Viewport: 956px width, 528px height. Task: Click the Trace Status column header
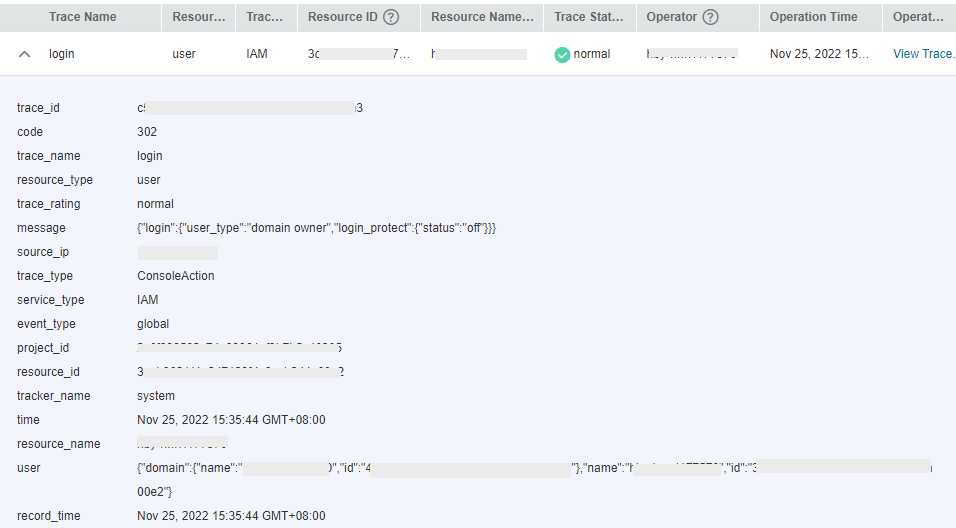(x=589, y=17)
